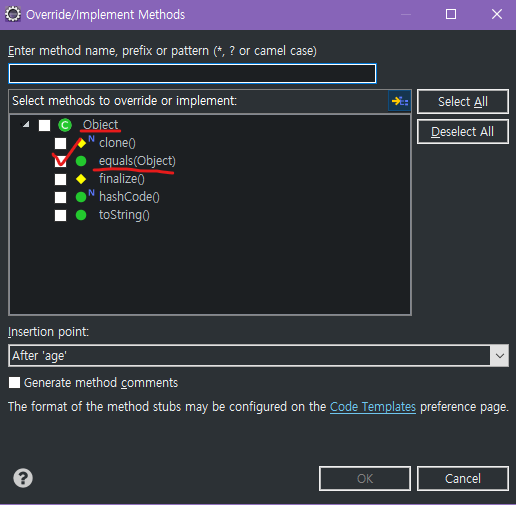Select the hashCode() method row
This screenshot has width=516, height=505.
click(129, 197)
